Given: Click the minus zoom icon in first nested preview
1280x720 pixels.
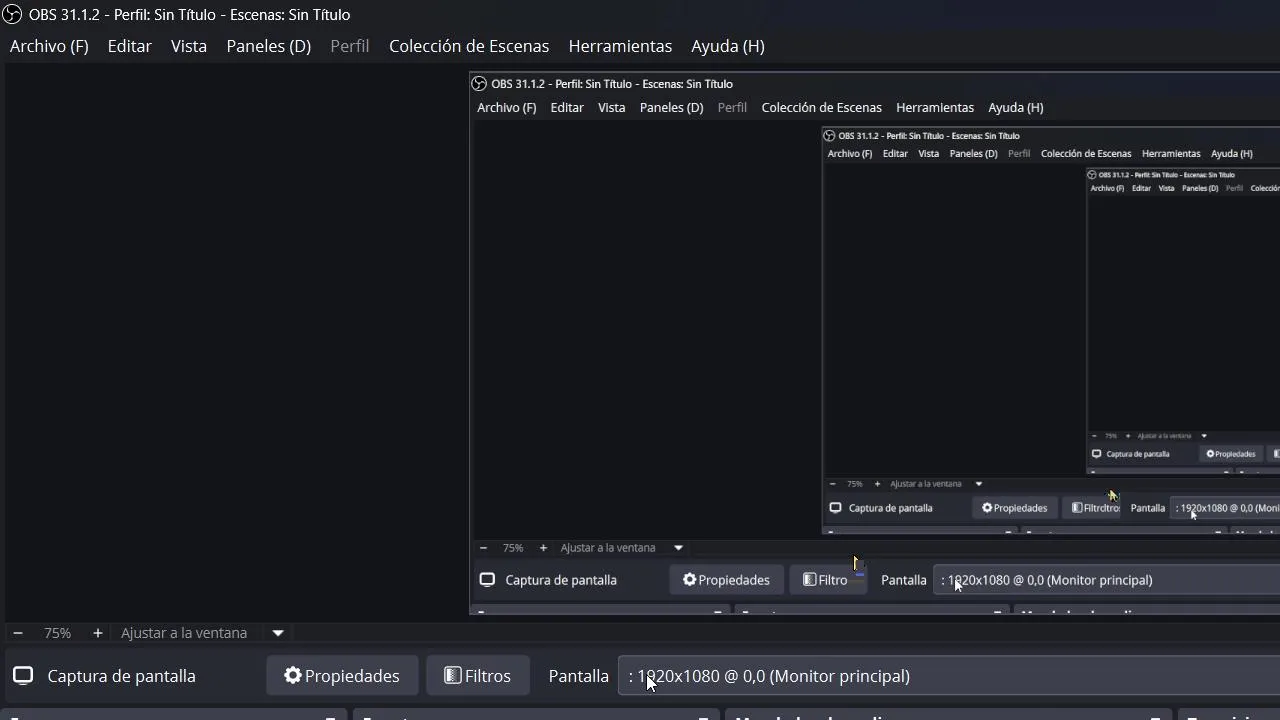Looking at the screenshot, I should (x=483, y=548).
